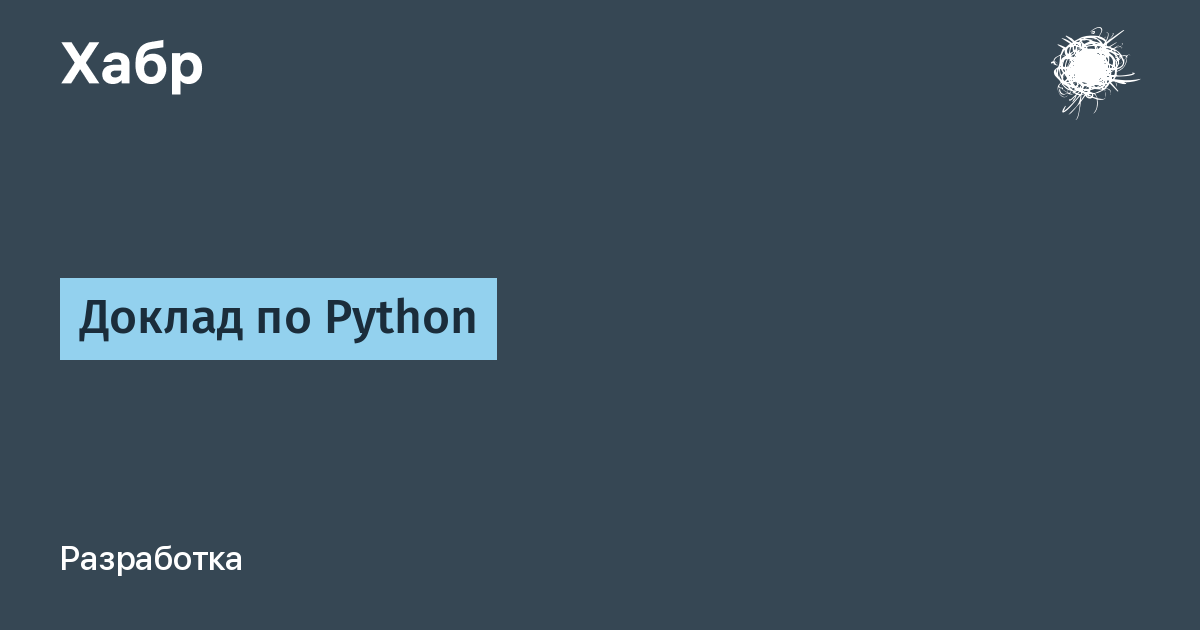Select the Разработка category label
1200x630 pixels.
151,559
